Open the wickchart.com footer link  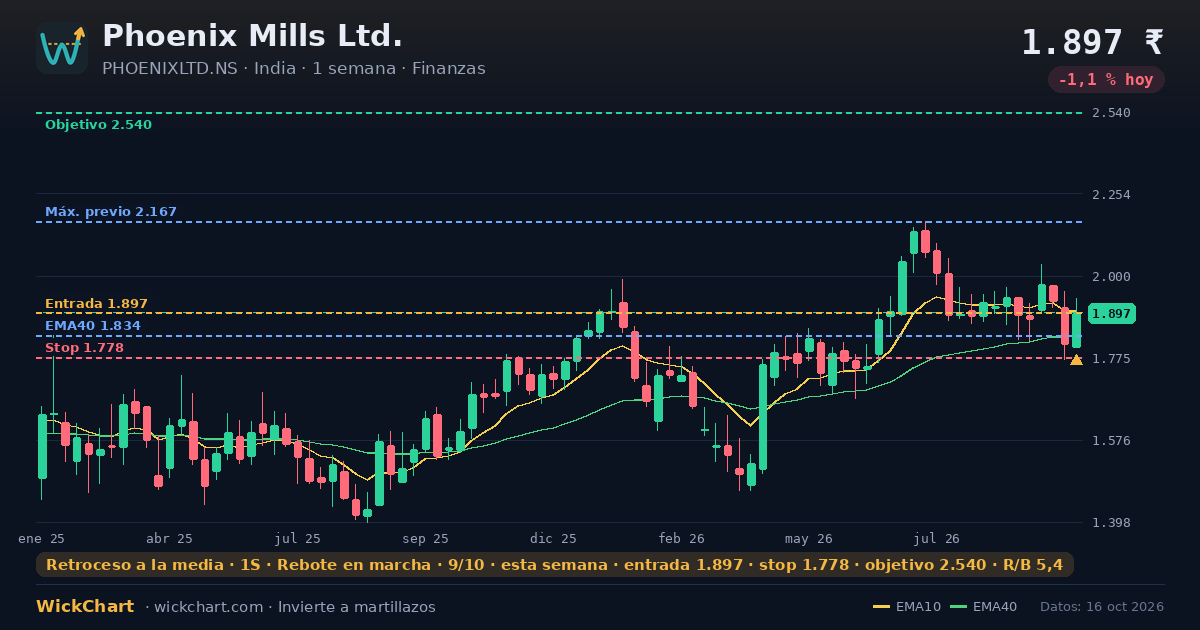point(208,607)
